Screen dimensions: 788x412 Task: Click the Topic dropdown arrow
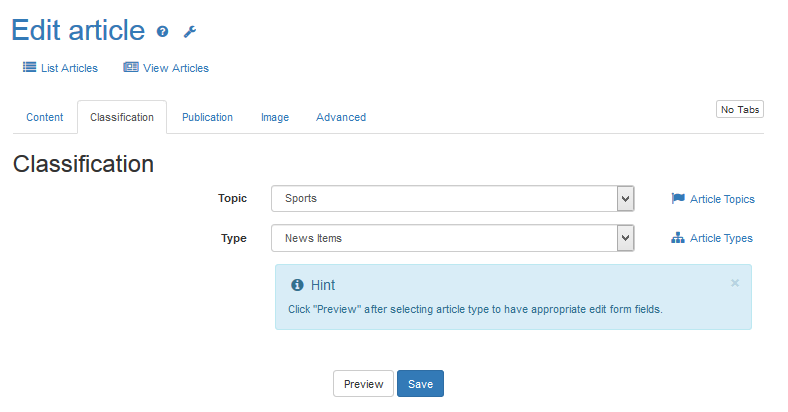(626, 199)
